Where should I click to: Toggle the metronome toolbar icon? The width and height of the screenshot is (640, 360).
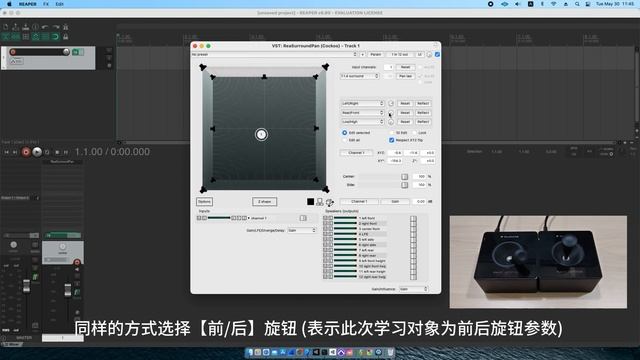(x=65, y=27)
